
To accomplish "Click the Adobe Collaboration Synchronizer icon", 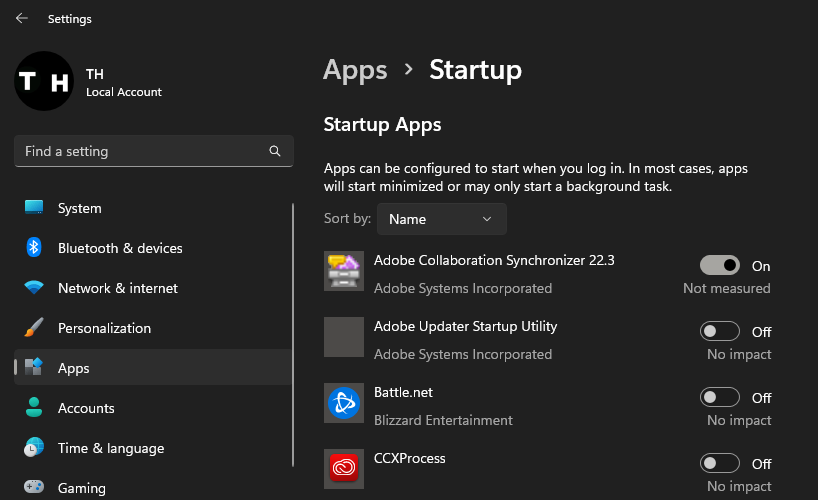I will [x=344, y=271].
